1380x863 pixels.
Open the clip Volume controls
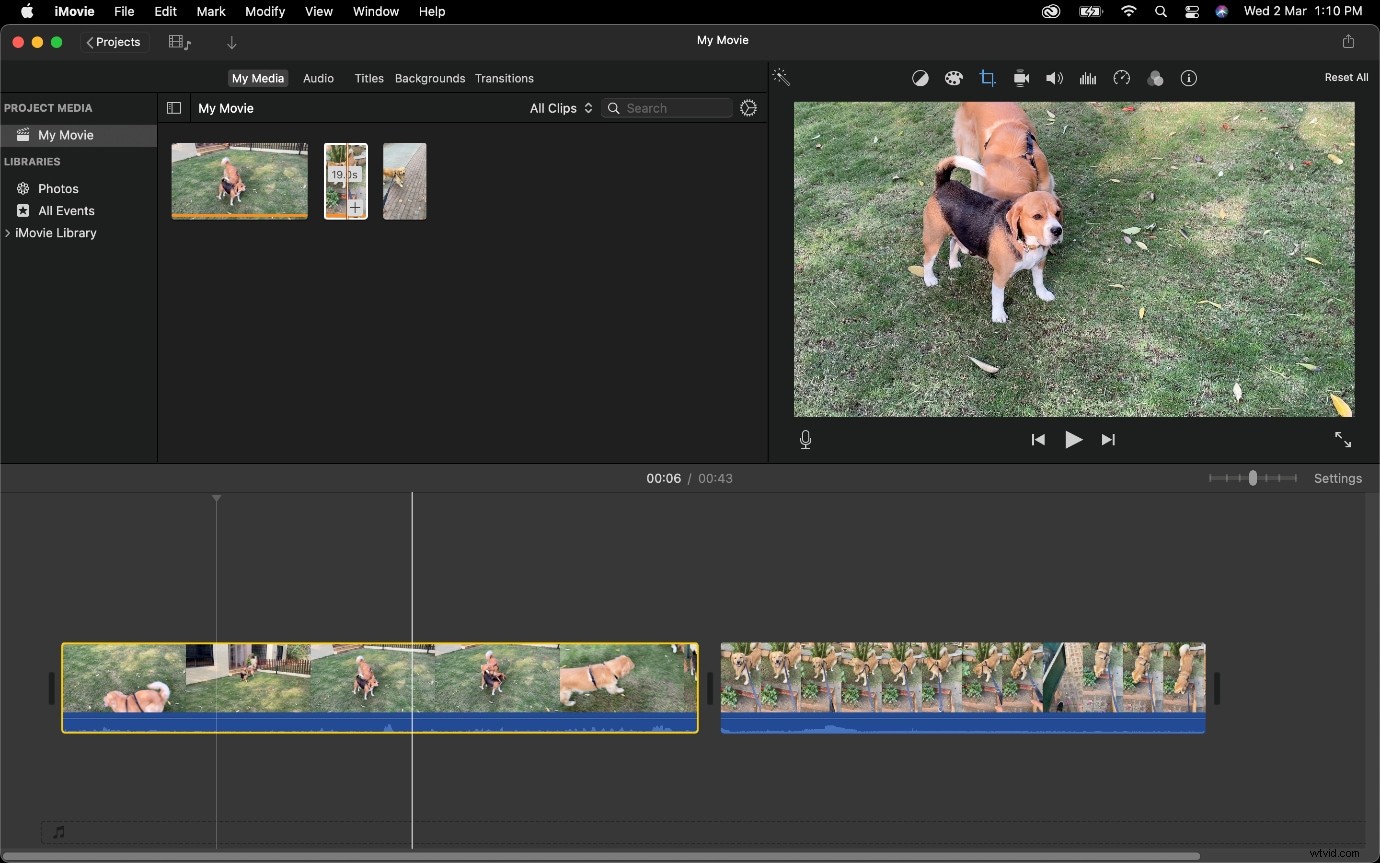click(x=1054, y=78)
